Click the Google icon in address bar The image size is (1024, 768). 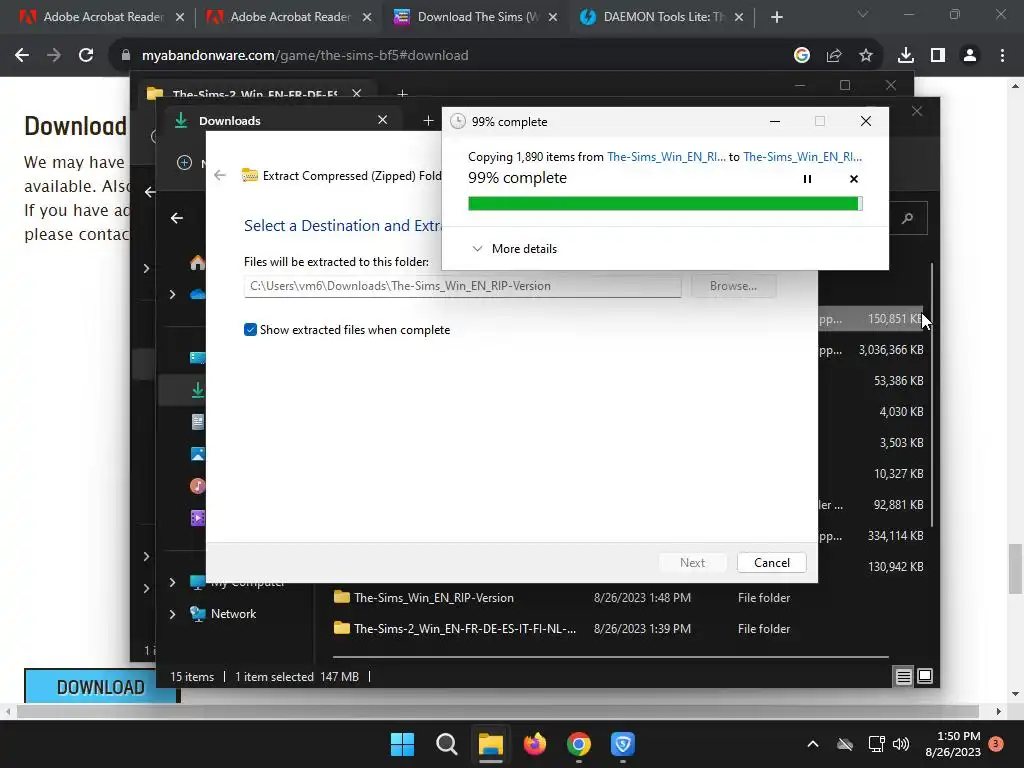pos(802,56)
